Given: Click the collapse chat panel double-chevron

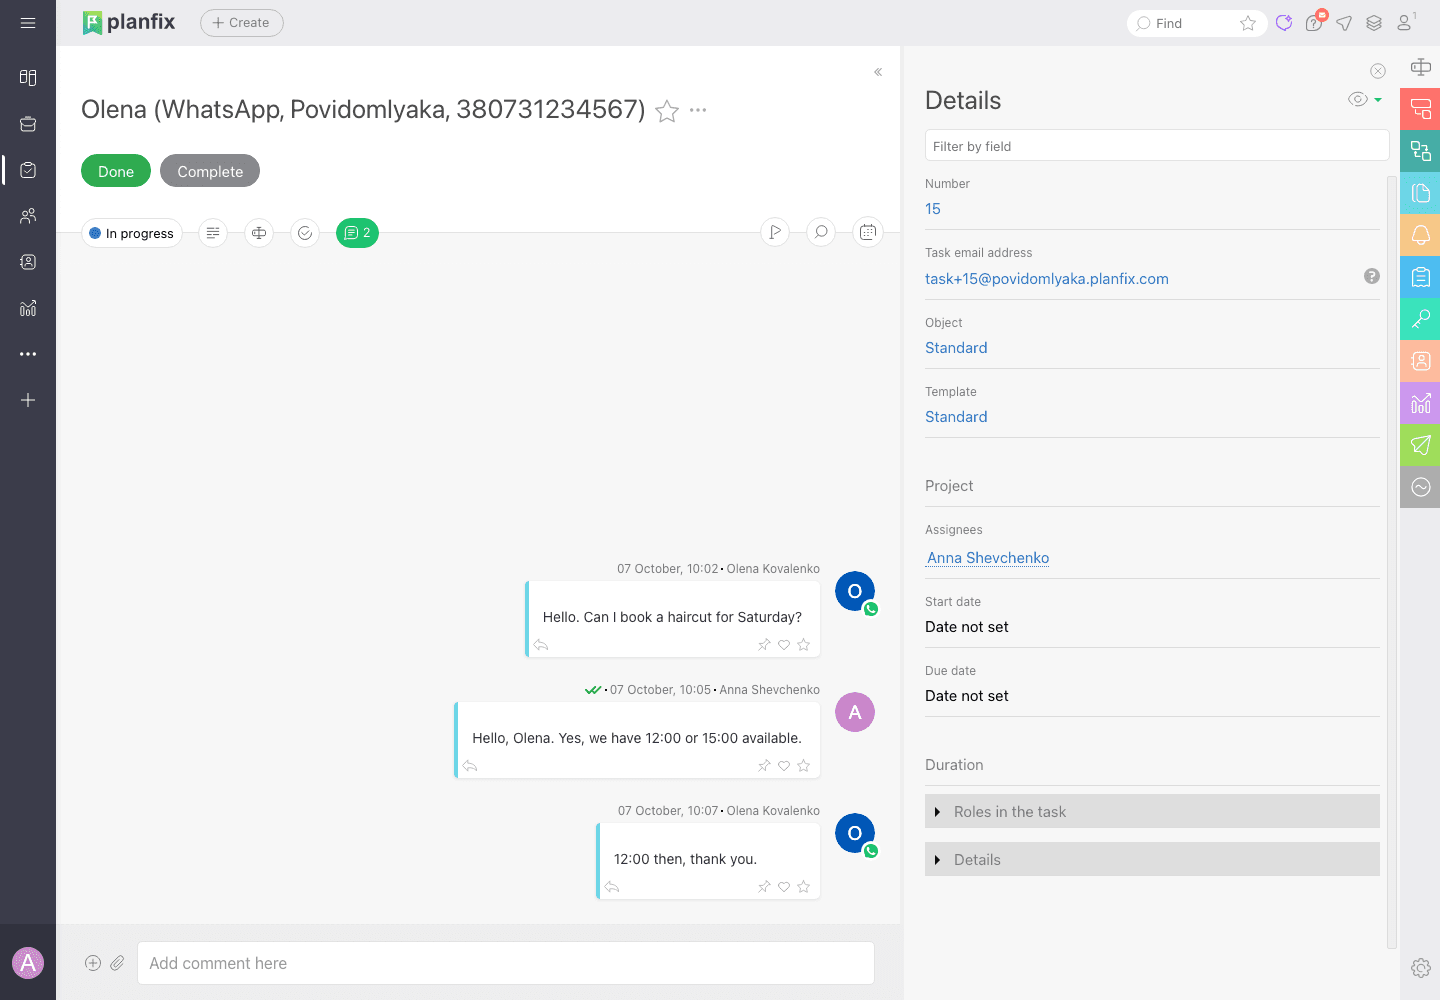Looking at the screenshot, I should pos(878,72).
